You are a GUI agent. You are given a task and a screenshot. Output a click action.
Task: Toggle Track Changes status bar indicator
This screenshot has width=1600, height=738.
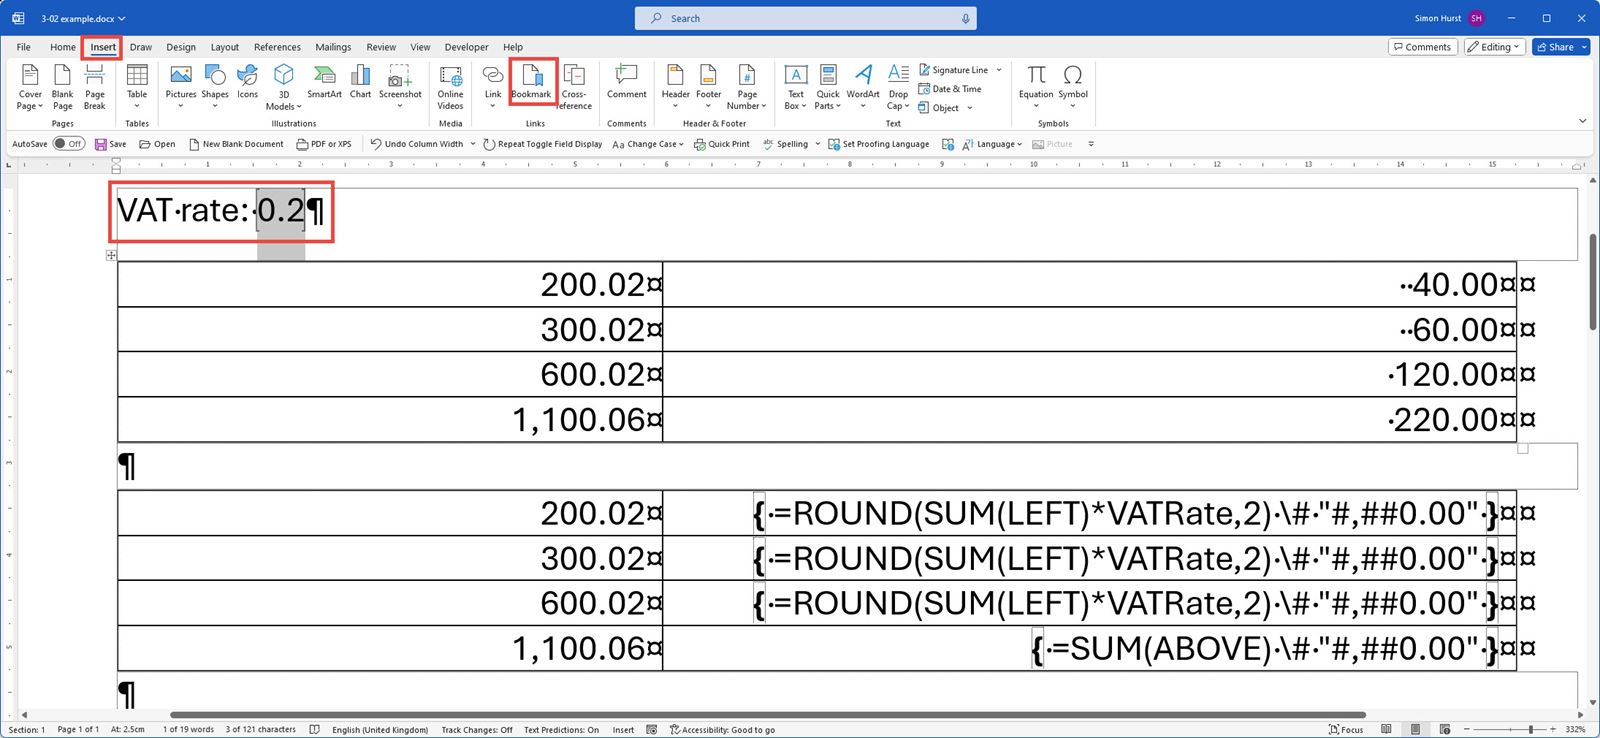pos(477,730)
